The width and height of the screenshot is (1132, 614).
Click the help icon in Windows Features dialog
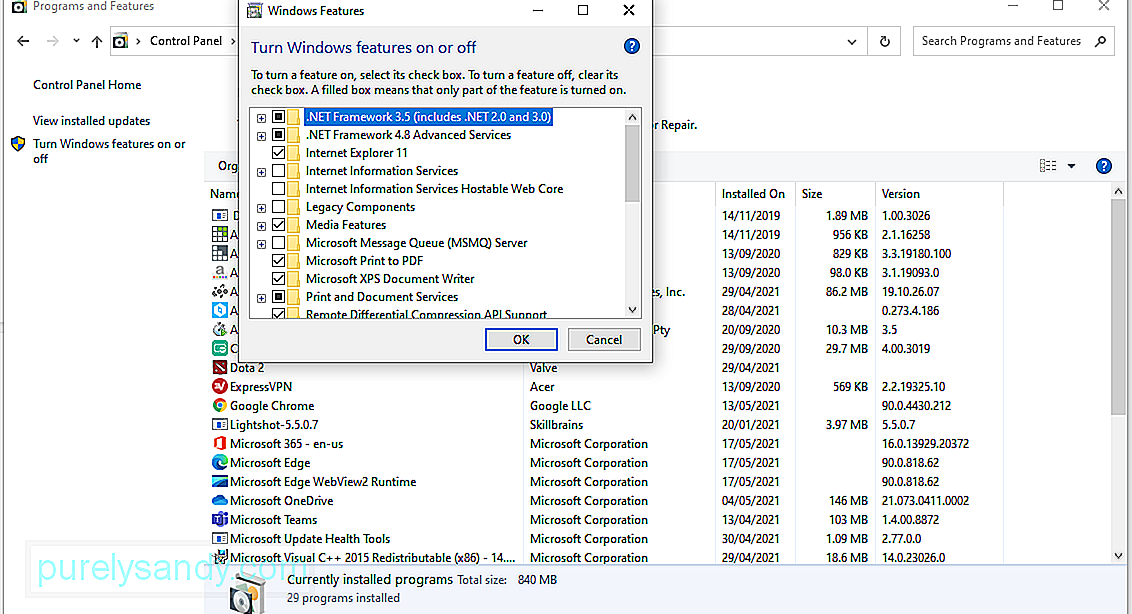coord(632,46)
